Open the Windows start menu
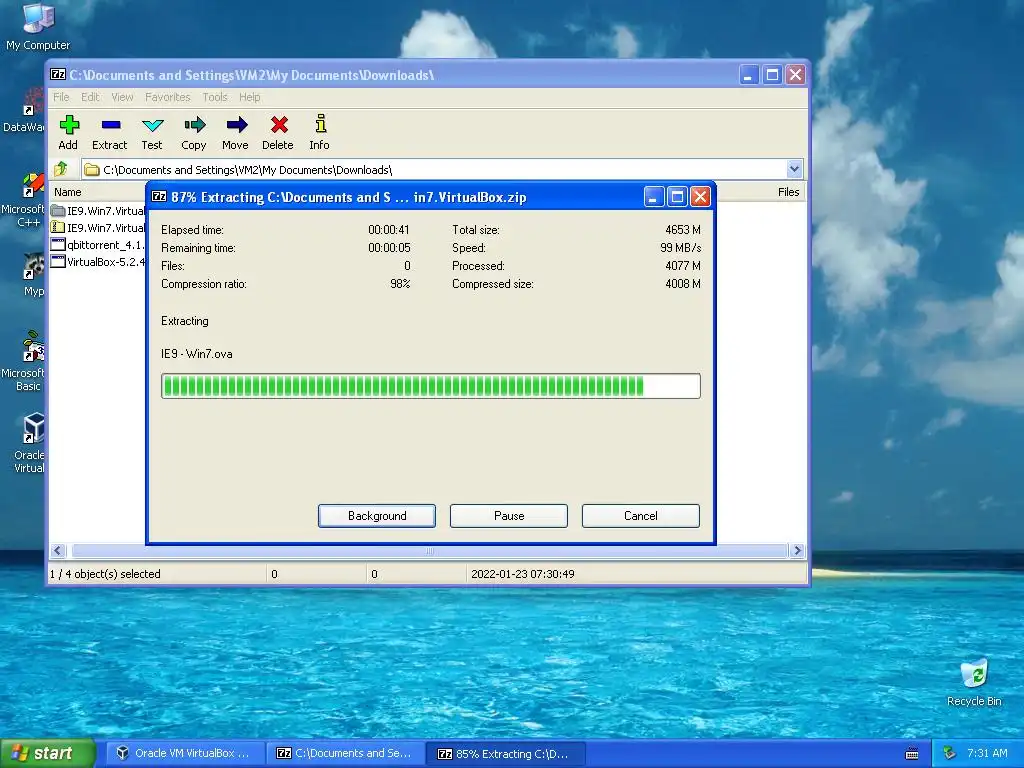The height and width of the screenshot is (768, 1024). (47, 754)
